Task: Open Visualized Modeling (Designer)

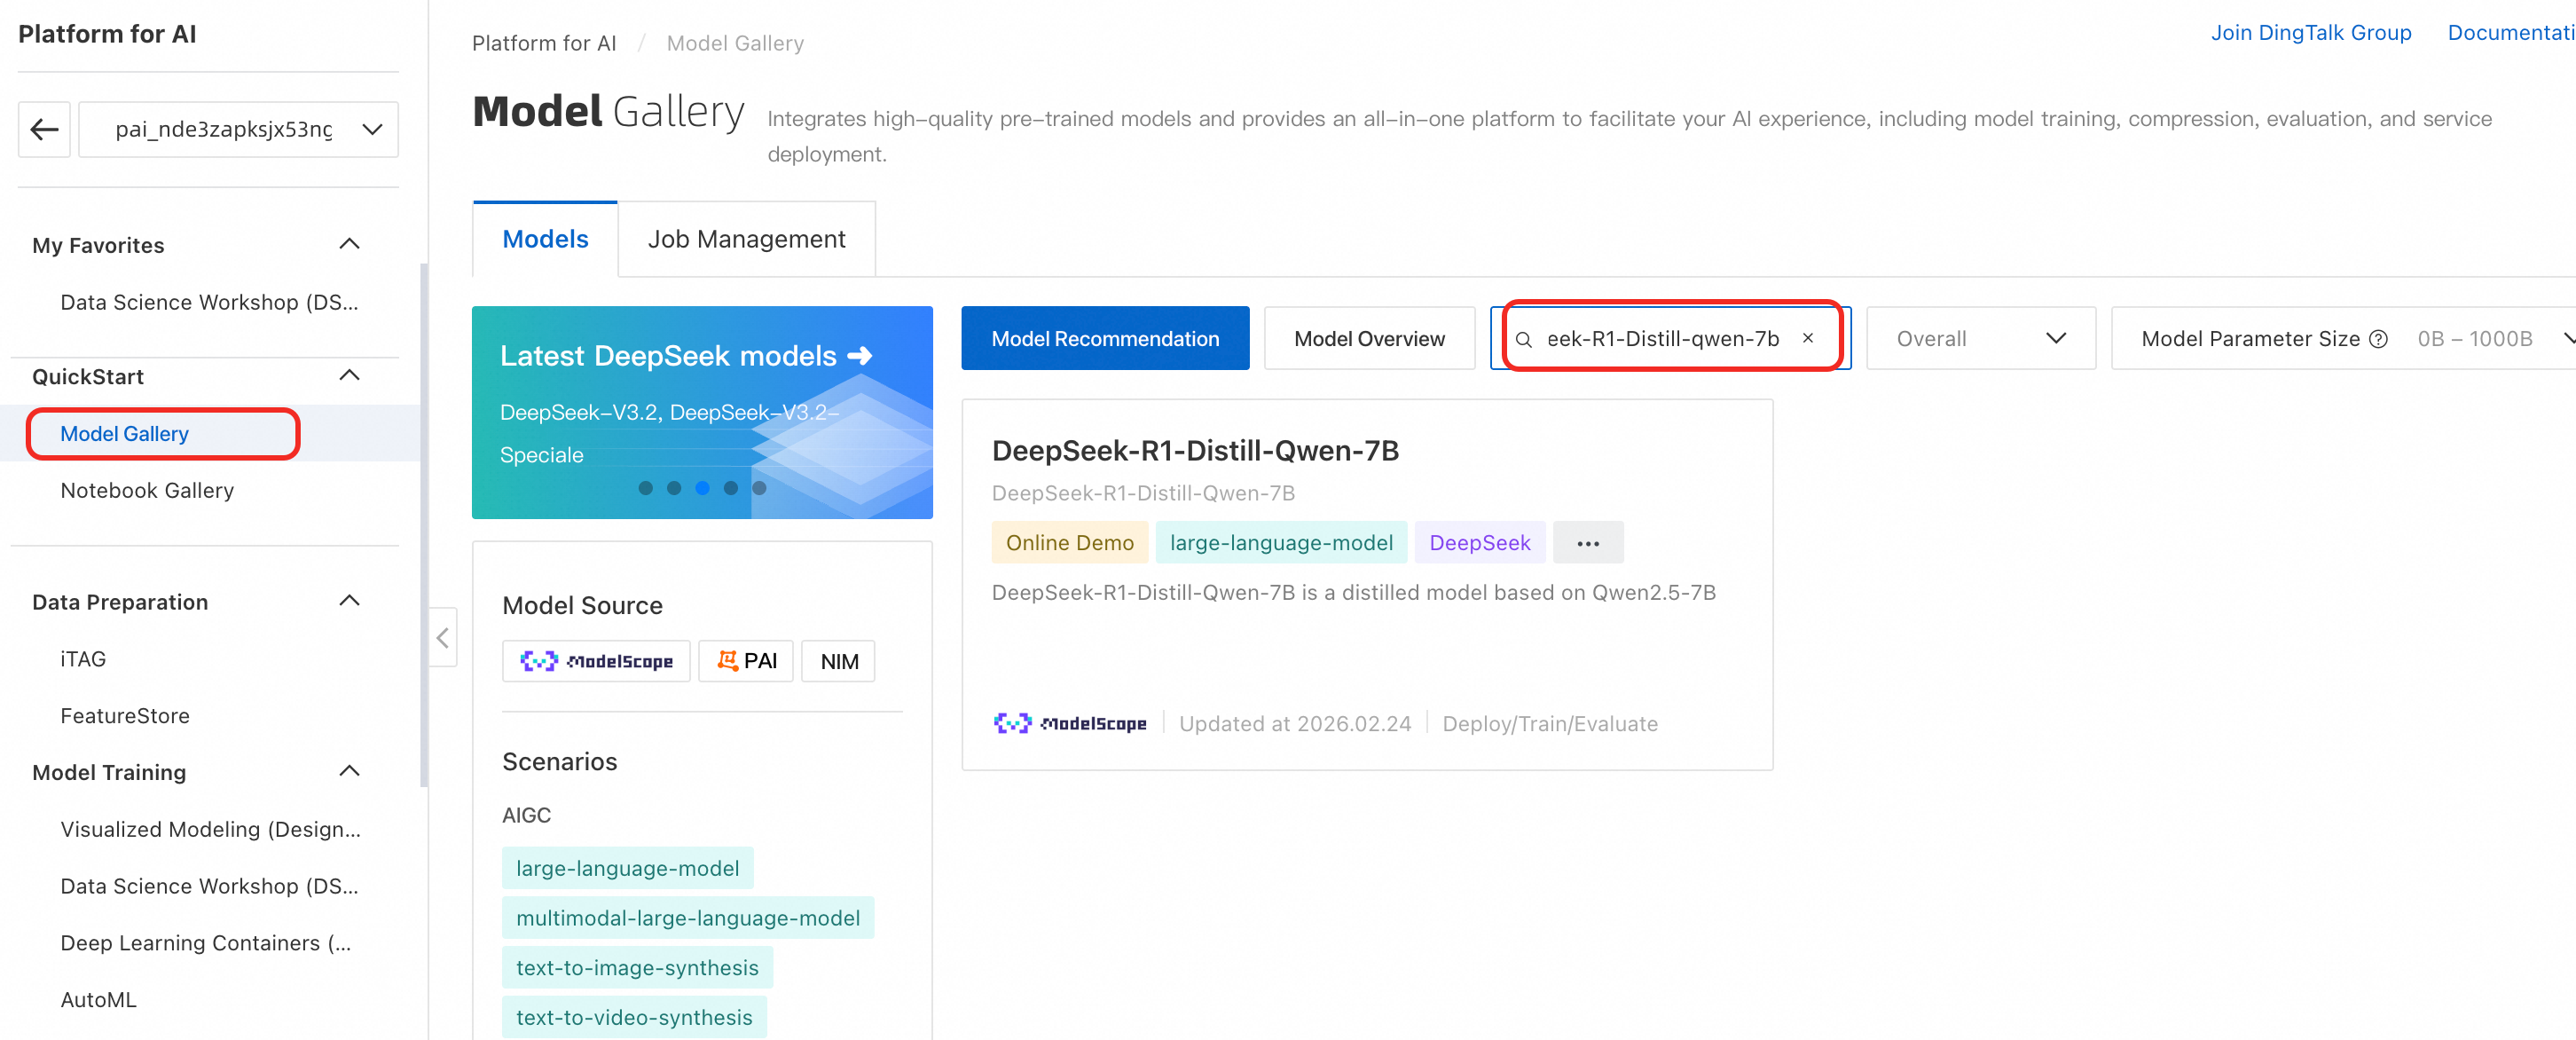Action: (210, 829)
